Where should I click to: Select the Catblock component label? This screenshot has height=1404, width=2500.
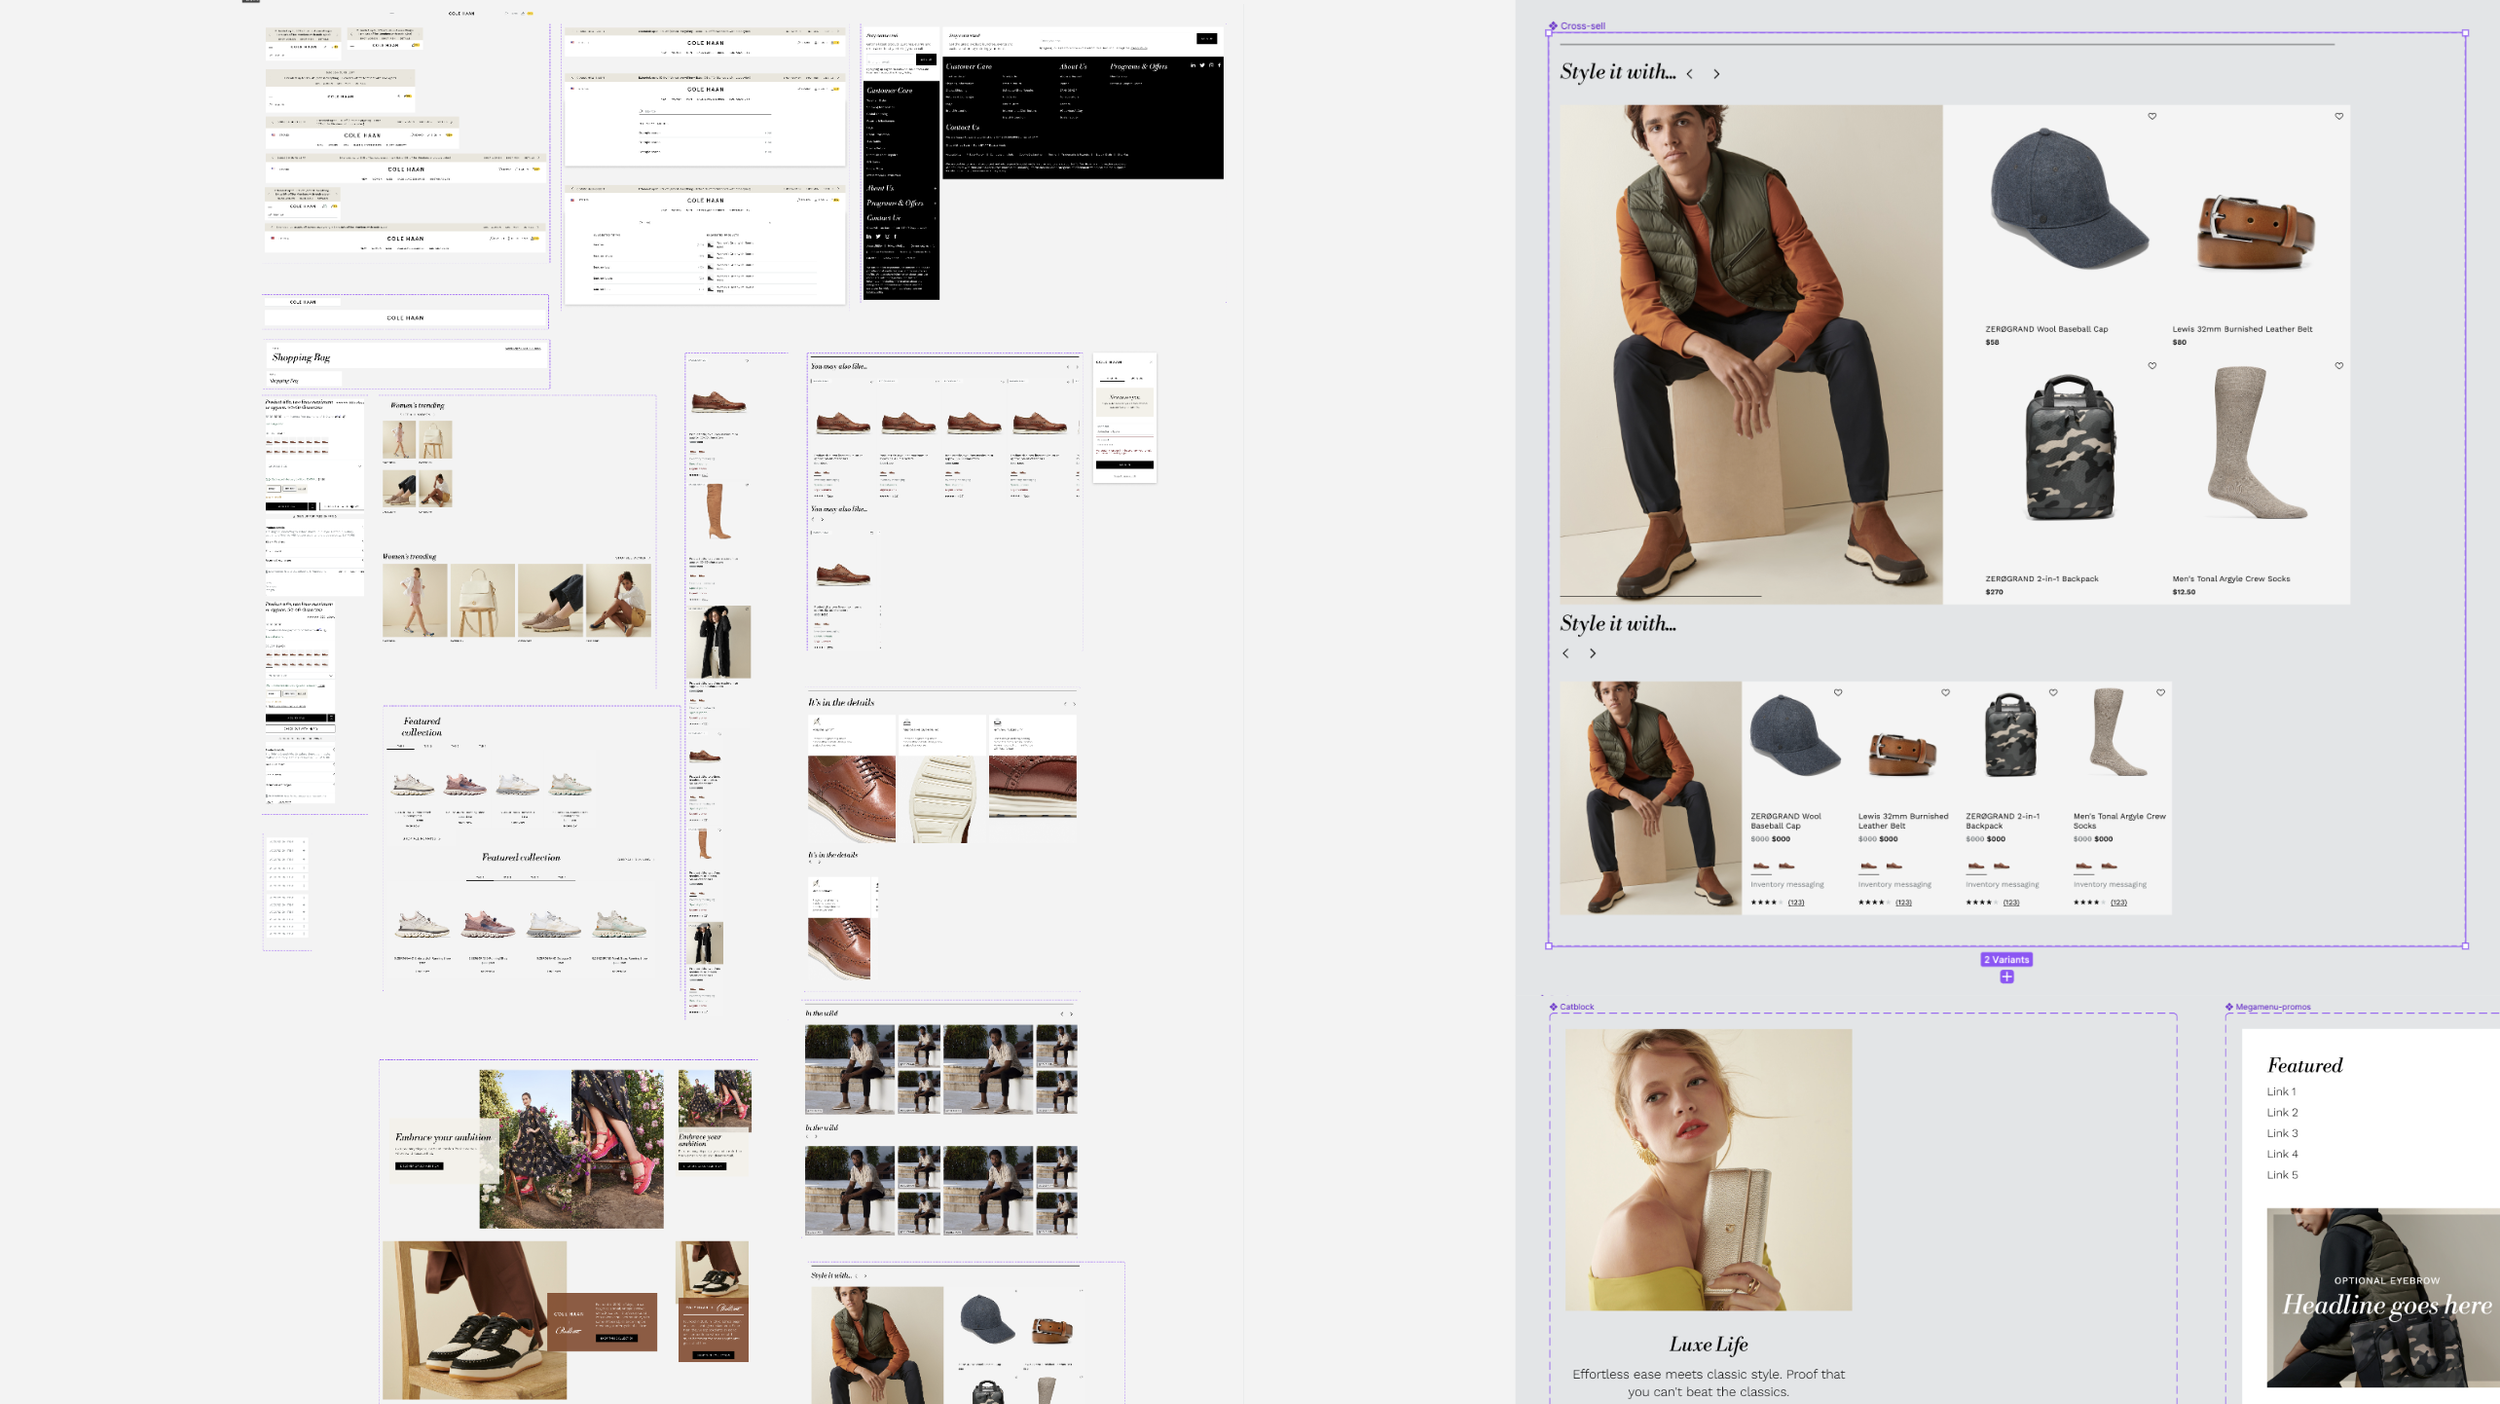(x=1576, y=1007)
